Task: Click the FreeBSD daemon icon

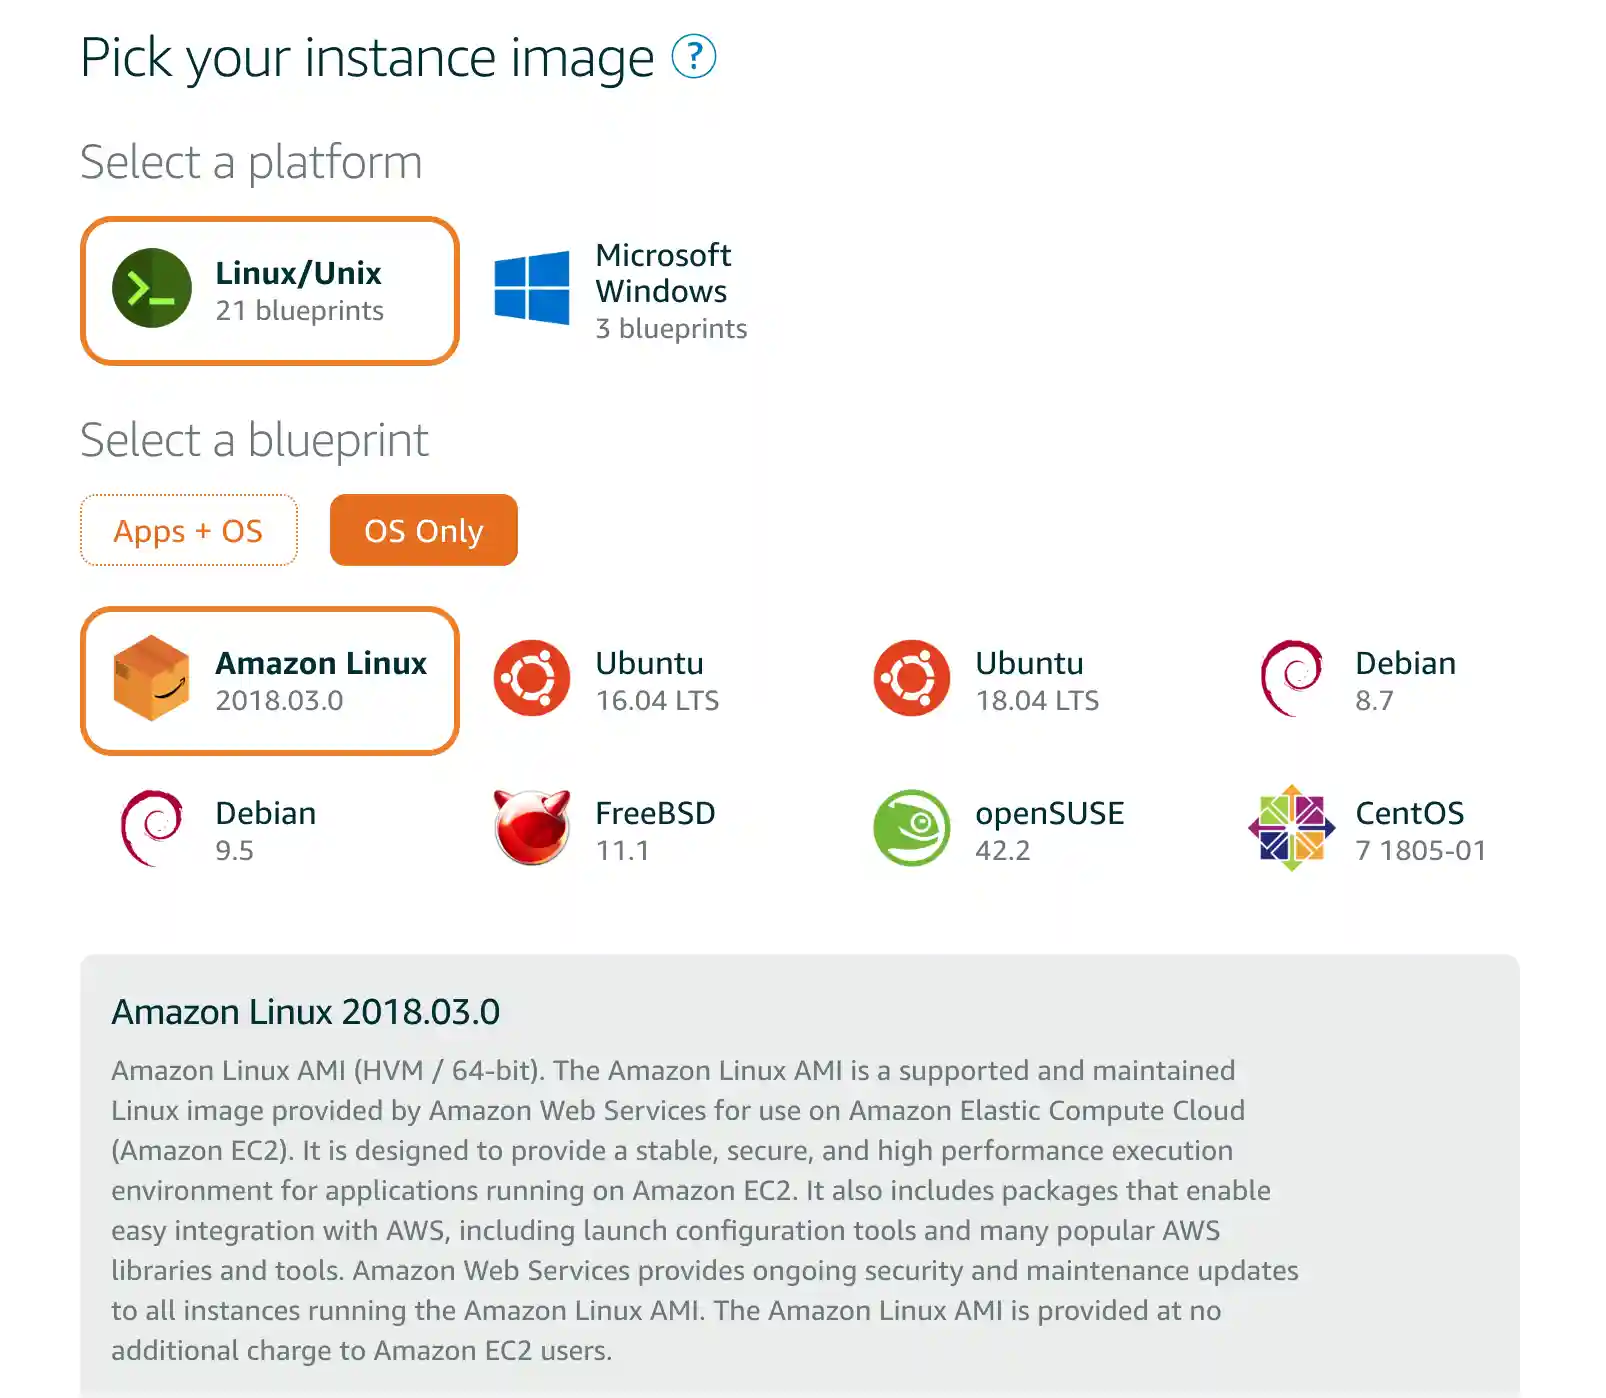Action: coord(531,827)
